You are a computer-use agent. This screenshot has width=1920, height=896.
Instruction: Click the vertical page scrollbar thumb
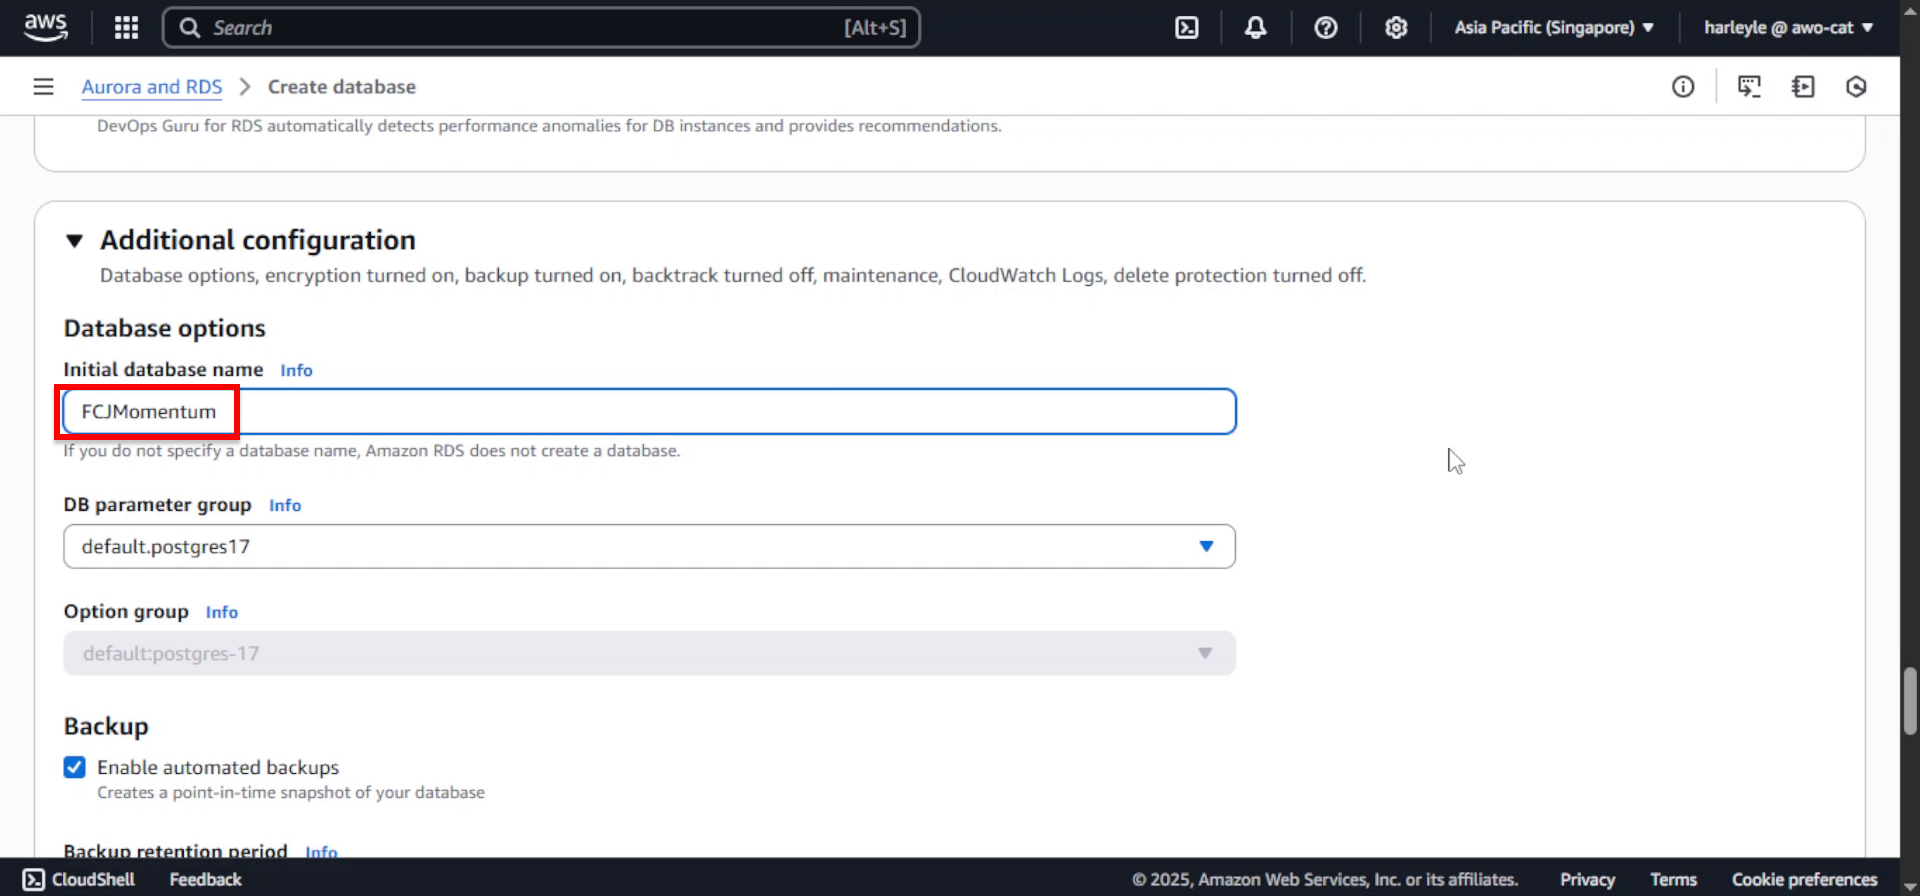1910,701
